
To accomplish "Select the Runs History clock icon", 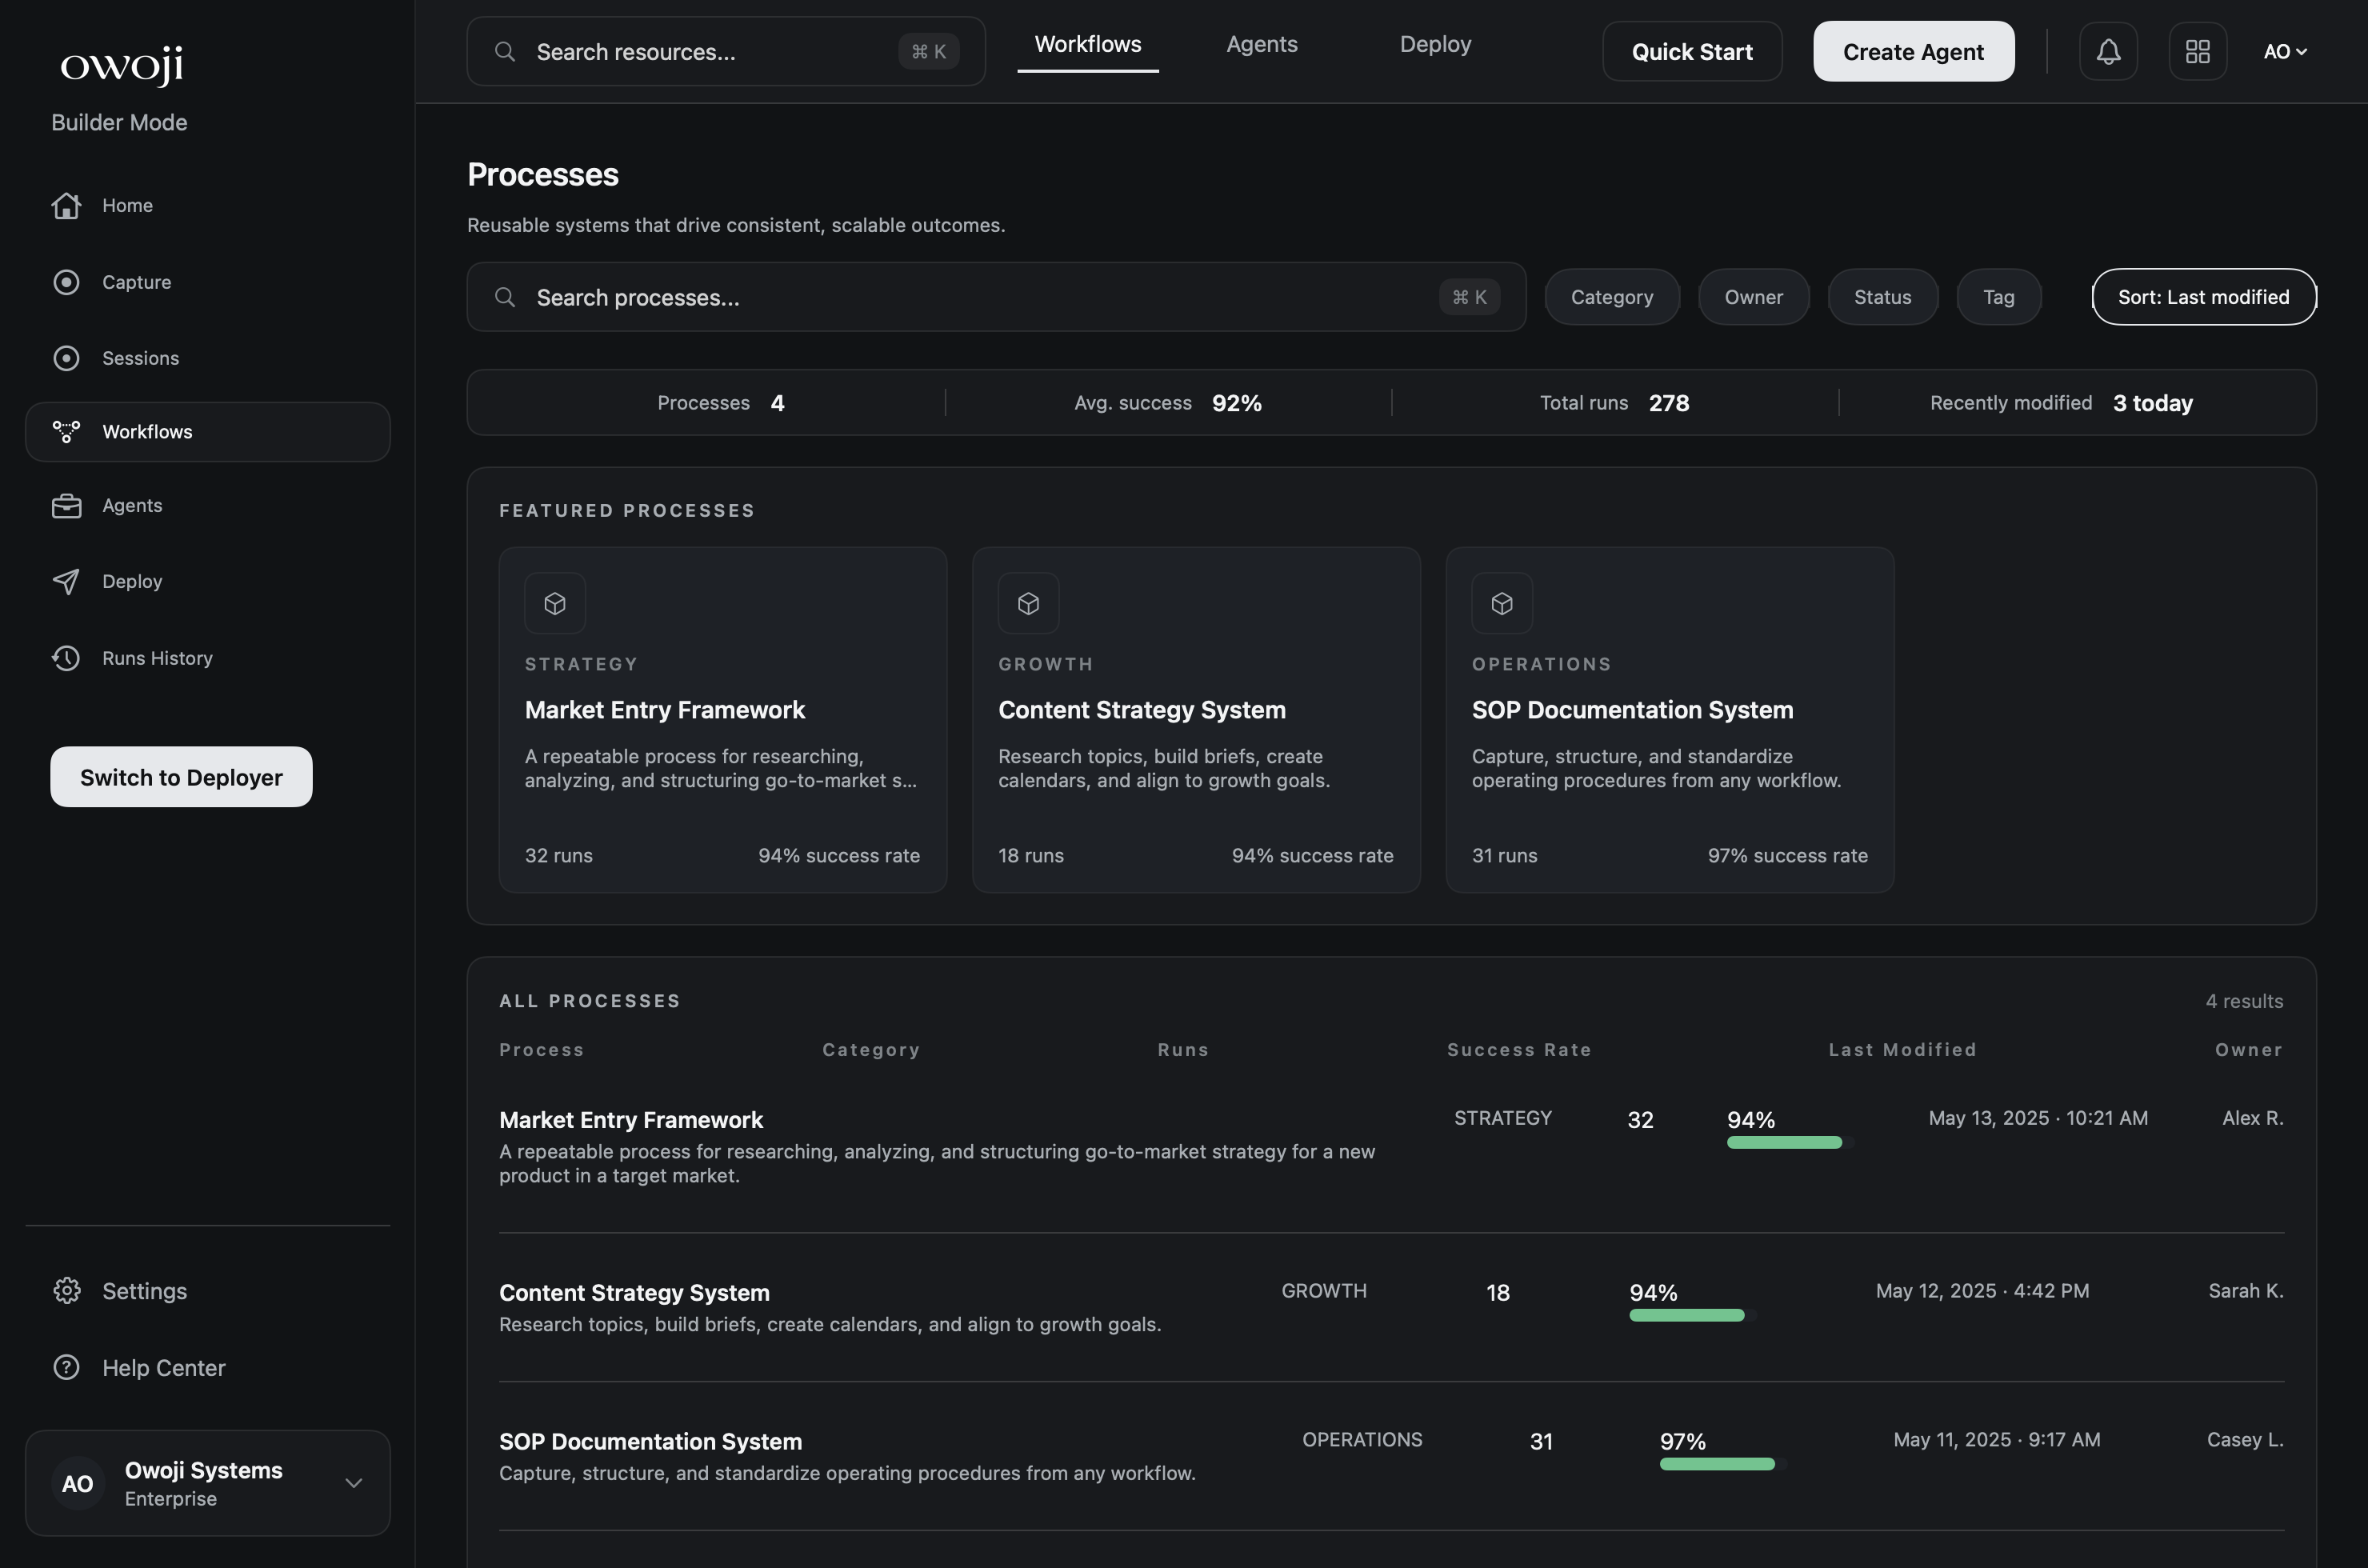I will pos(66,658).
